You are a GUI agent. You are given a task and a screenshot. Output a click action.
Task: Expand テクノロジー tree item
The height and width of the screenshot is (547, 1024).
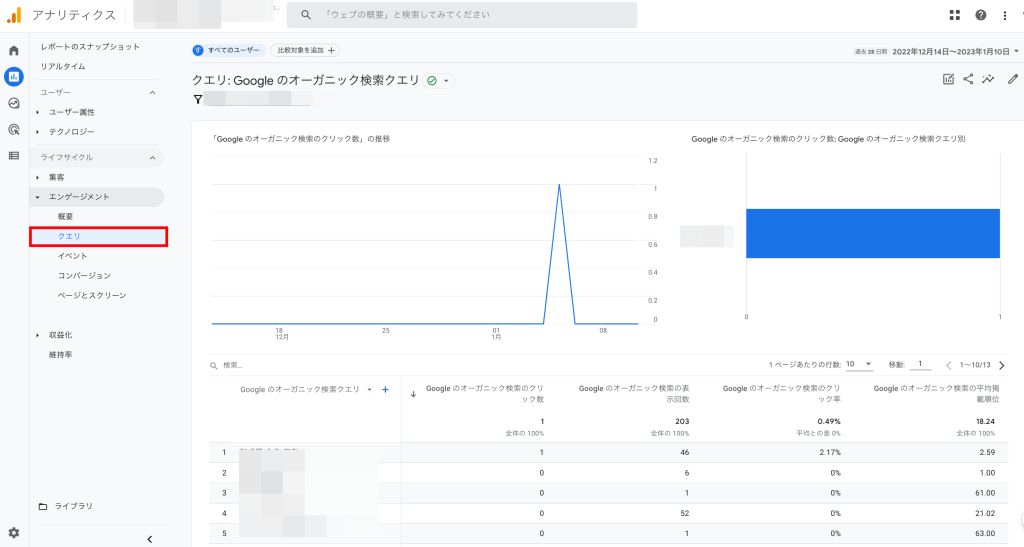pos(37,132)
